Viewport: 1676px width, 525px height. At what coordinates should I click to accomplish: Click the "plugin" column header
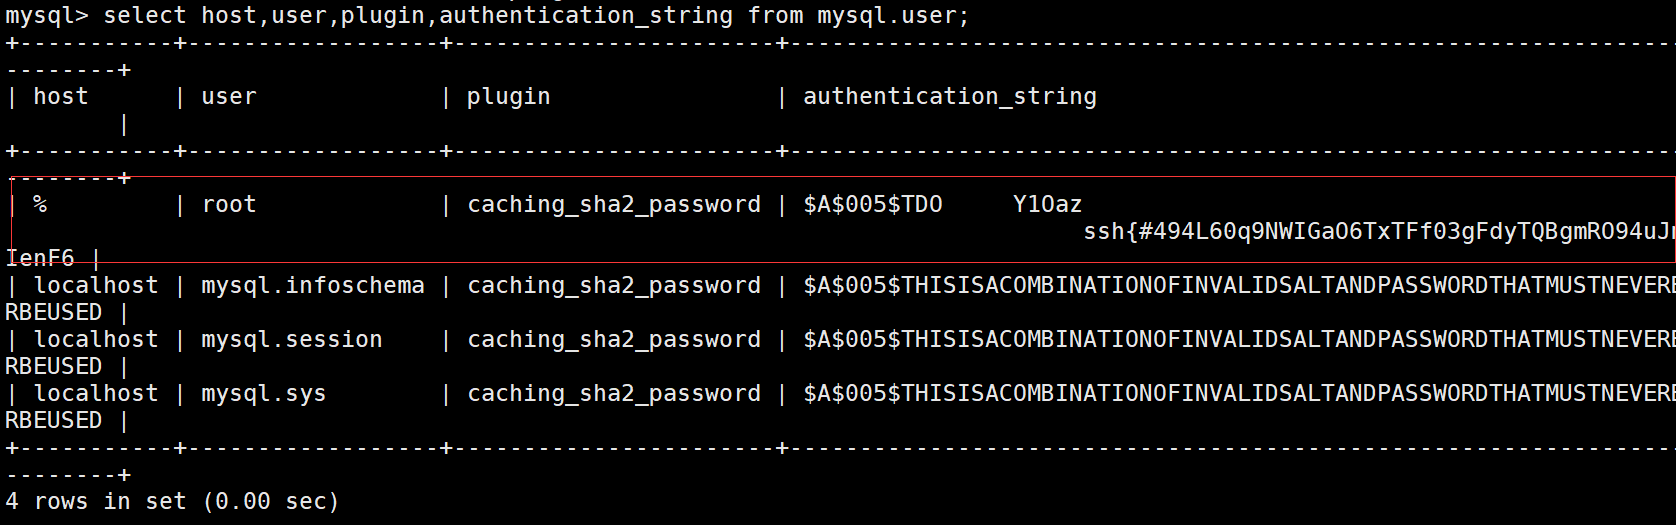pos(508,97)
